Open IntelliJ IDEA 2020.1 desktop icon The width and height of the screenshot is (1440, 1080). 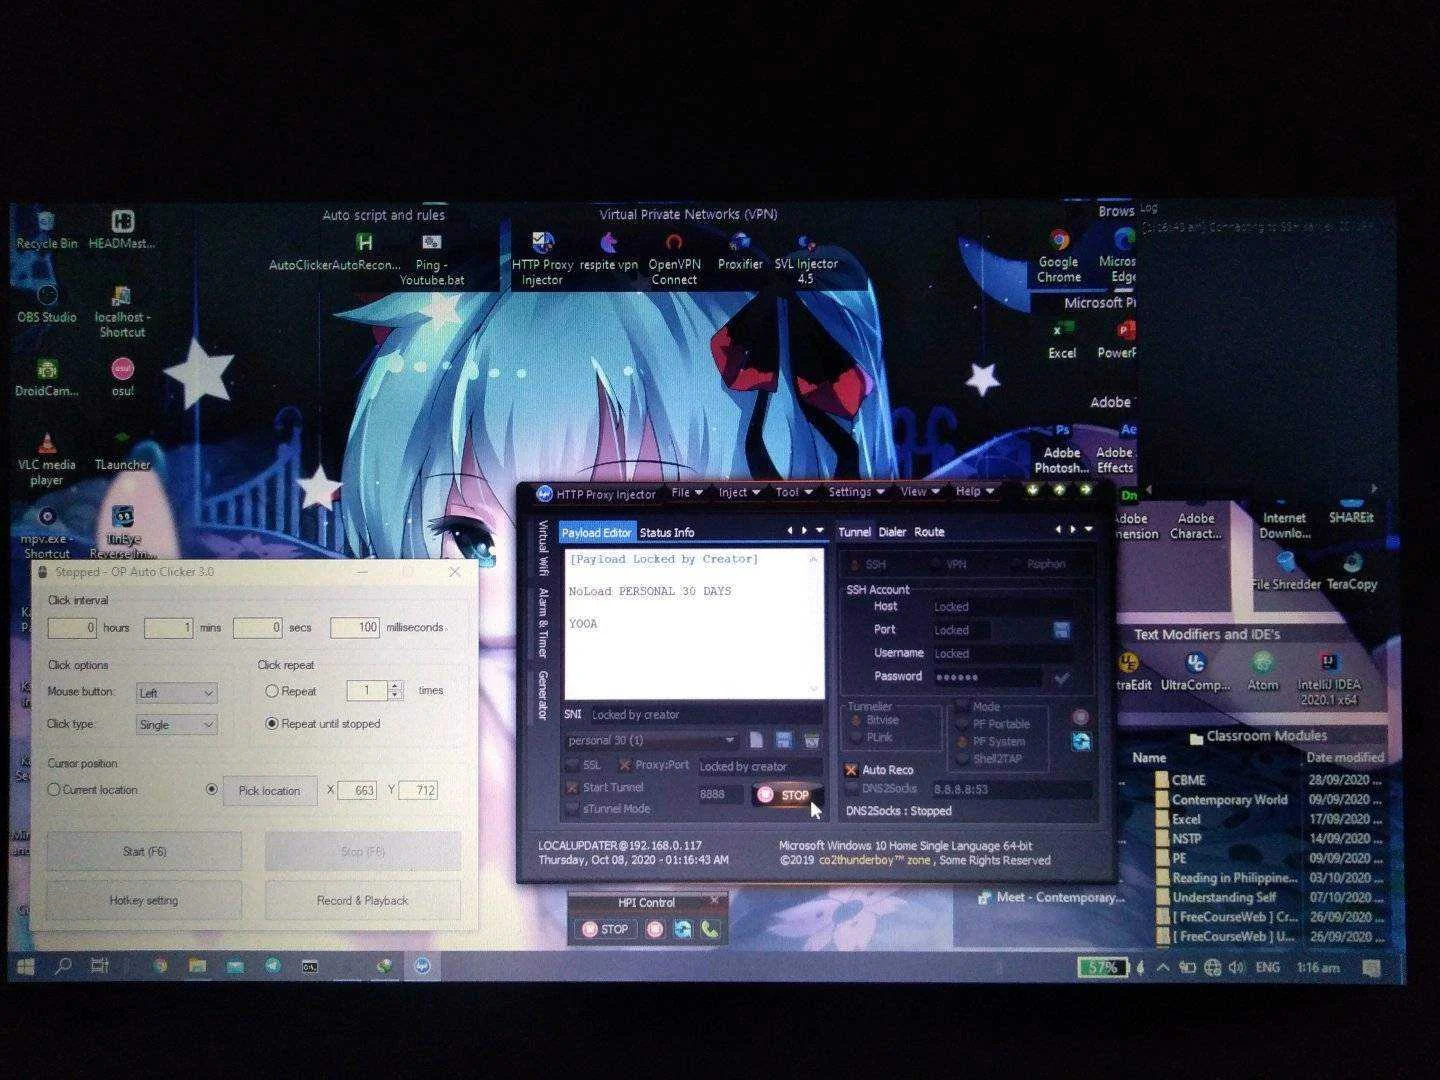pos(1329,678)
